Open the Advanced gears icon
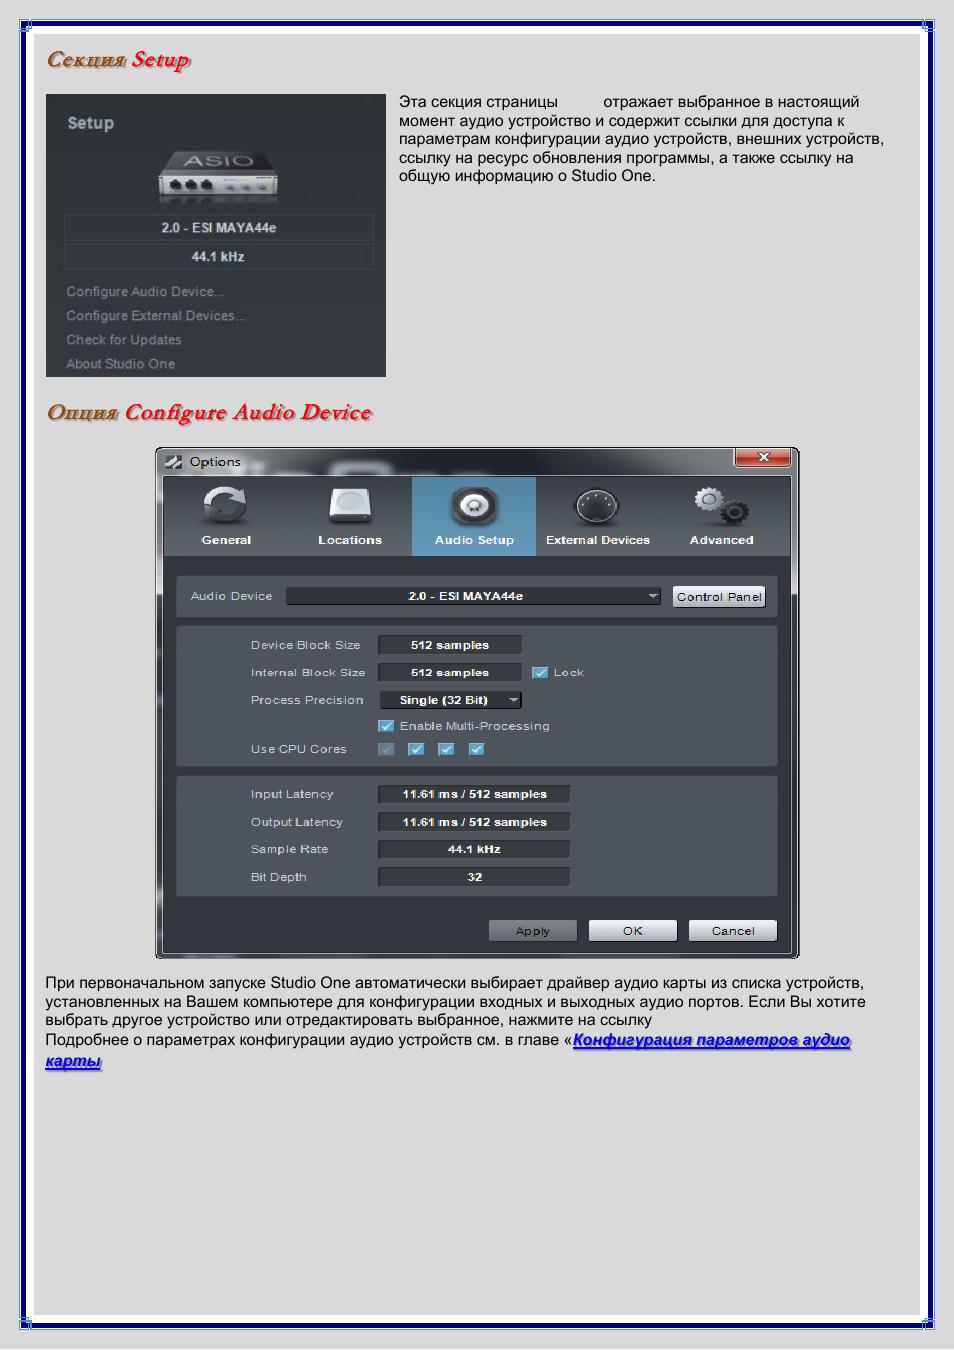 (x=722, y=506)
